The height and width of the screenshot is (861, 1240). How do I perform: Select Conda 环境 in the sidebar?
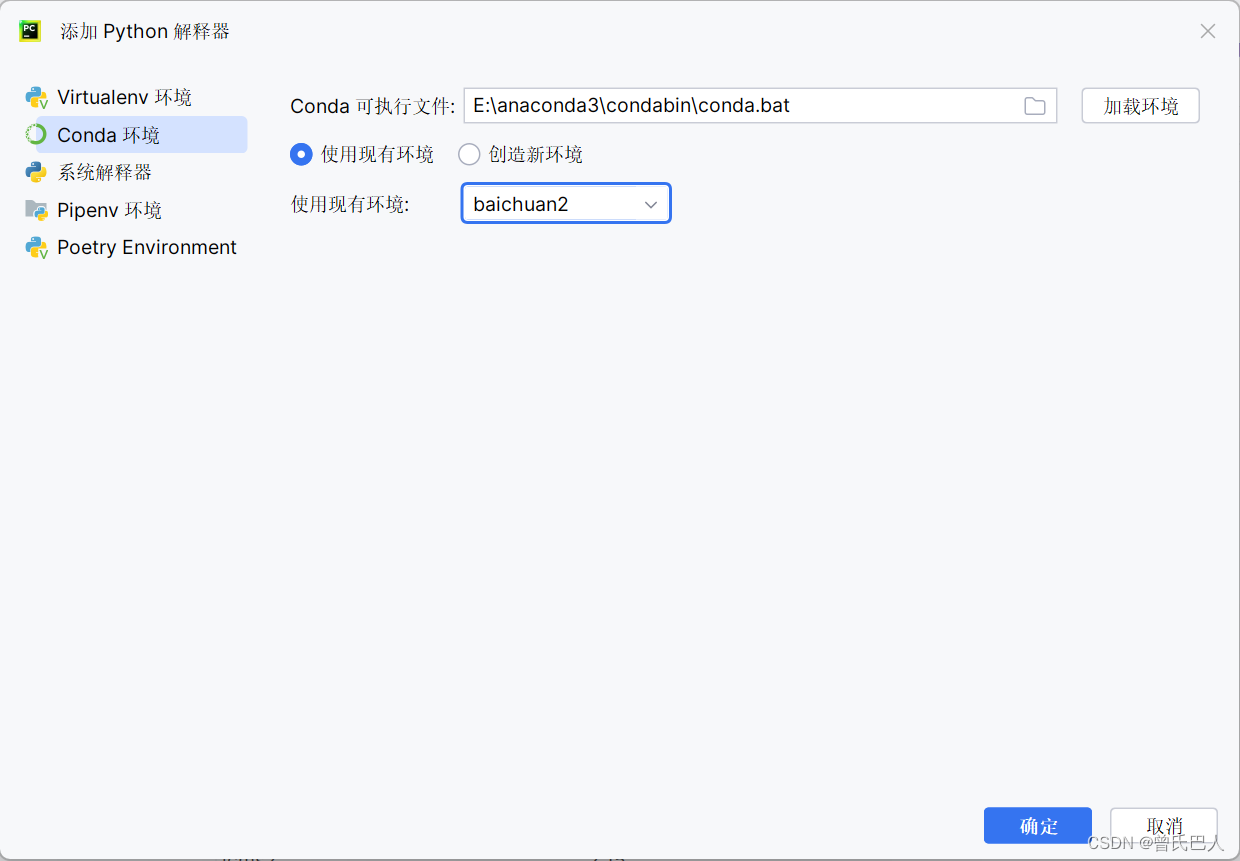pyautogui.click(x=135, y=135)
